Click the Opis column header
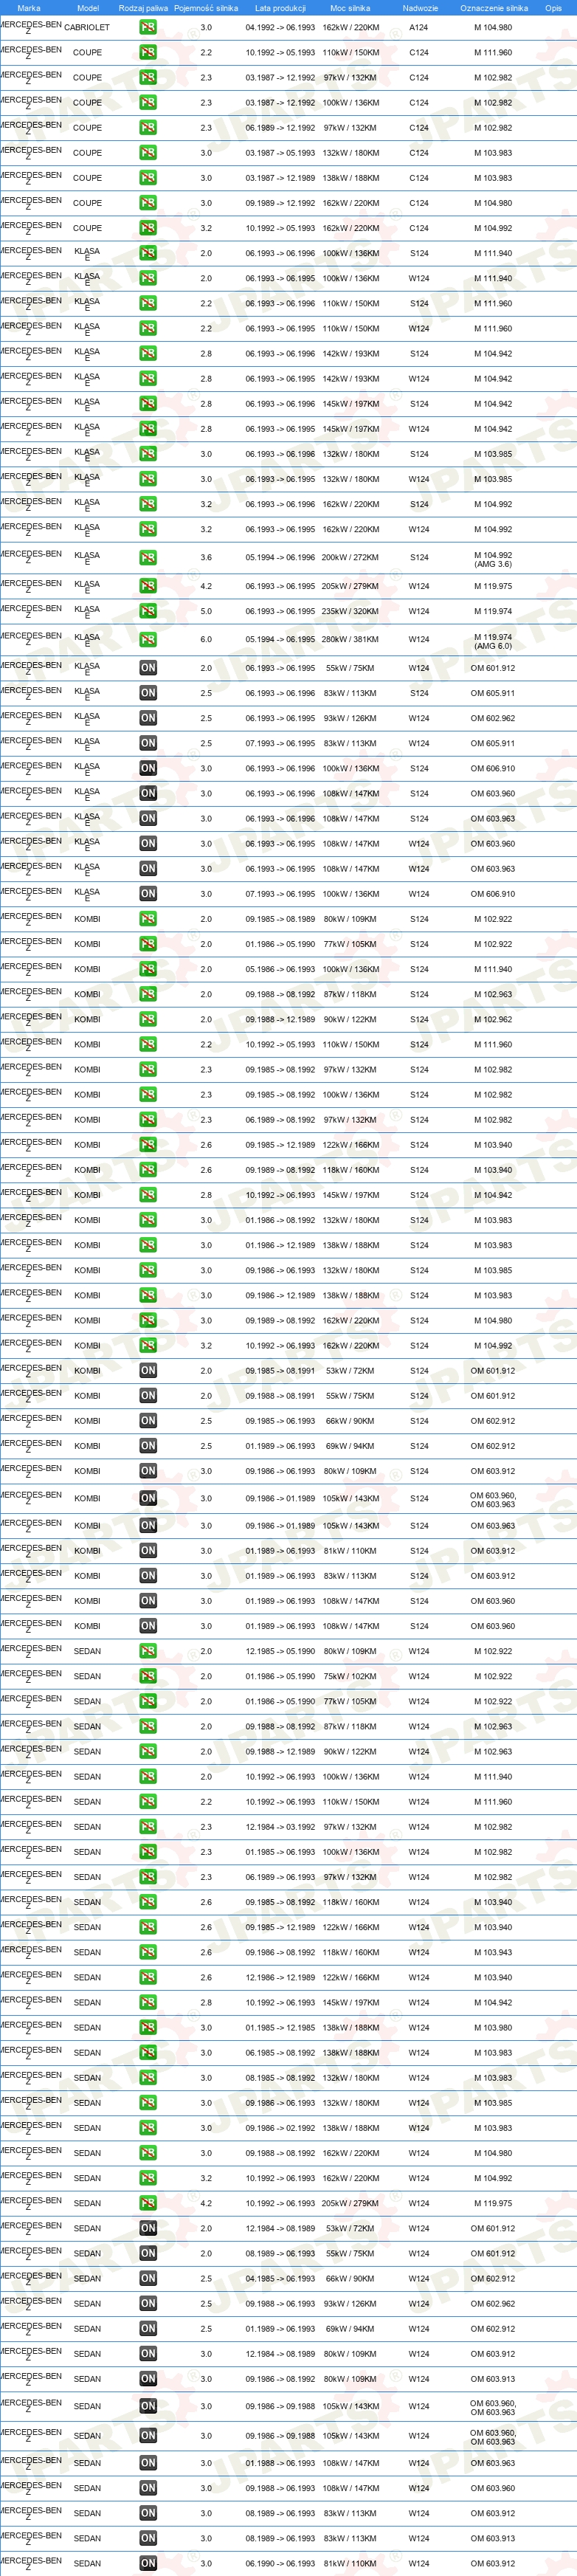 coord(553,8)
